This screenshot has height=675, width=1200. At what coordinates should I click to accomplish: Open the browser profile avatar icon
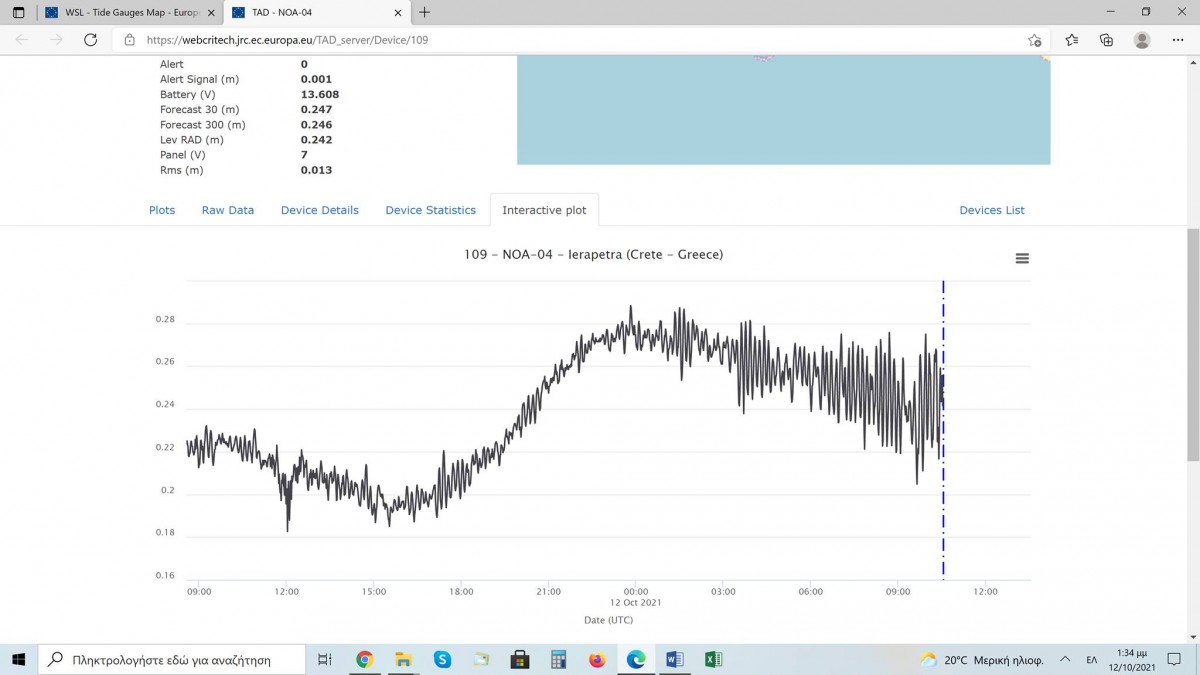click(x=1142, y=40)
